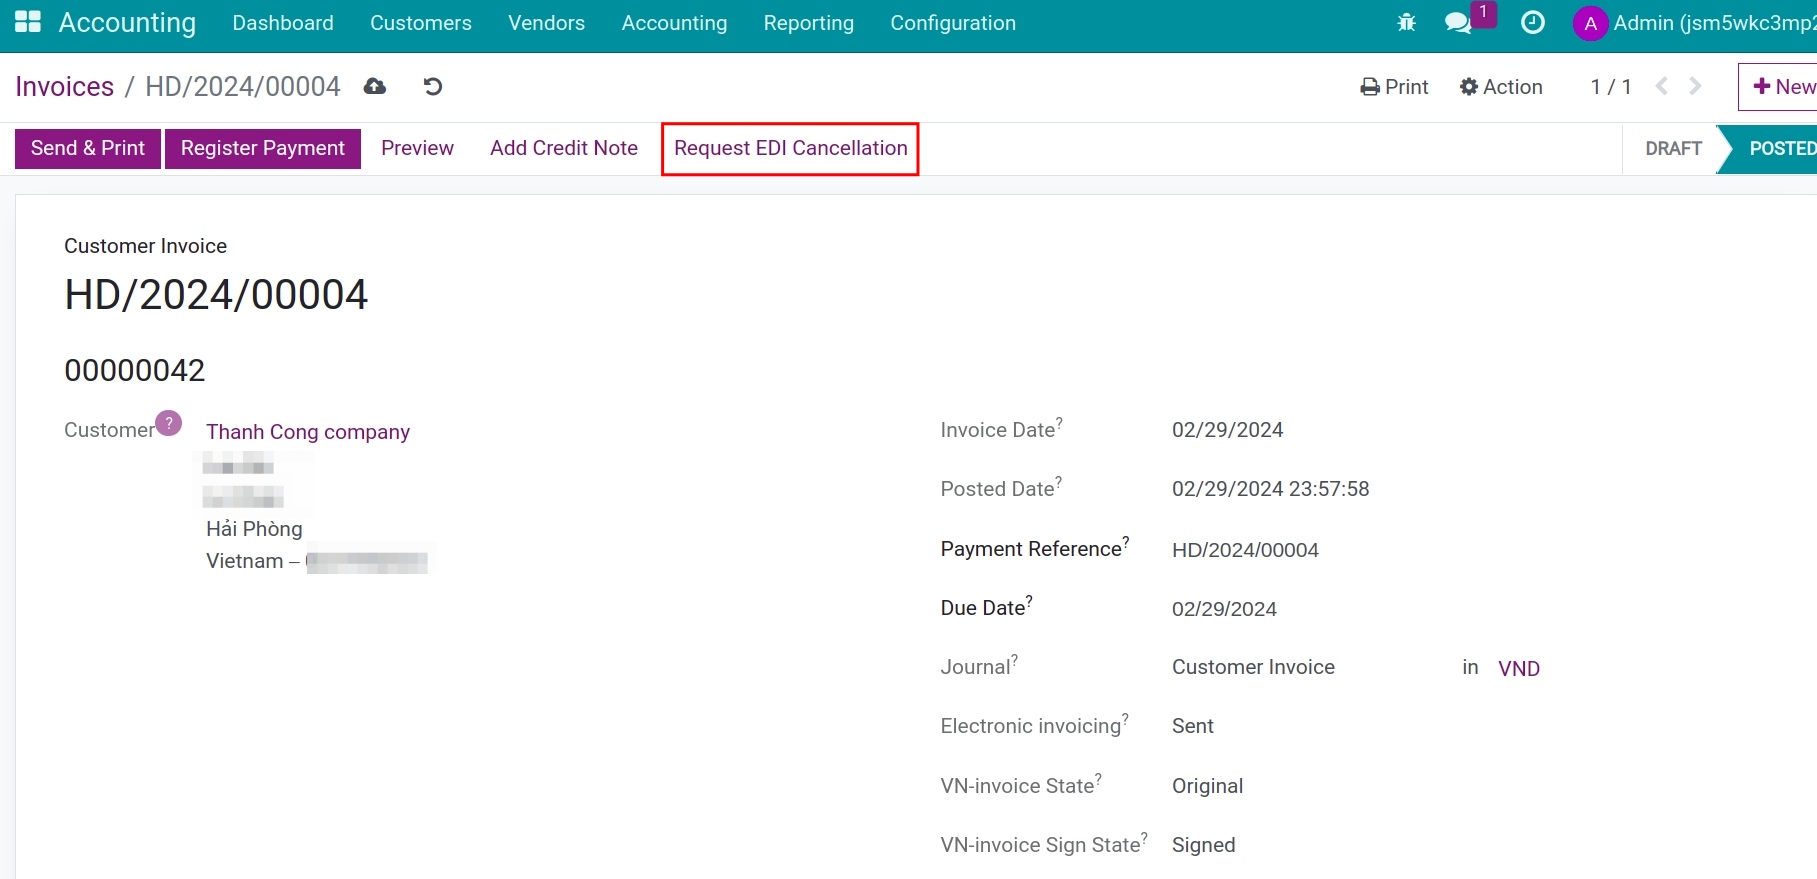Viewport: 1817px width, 879px height.
Task: Click the Accounting app title
Action: [x=127, y=22]
